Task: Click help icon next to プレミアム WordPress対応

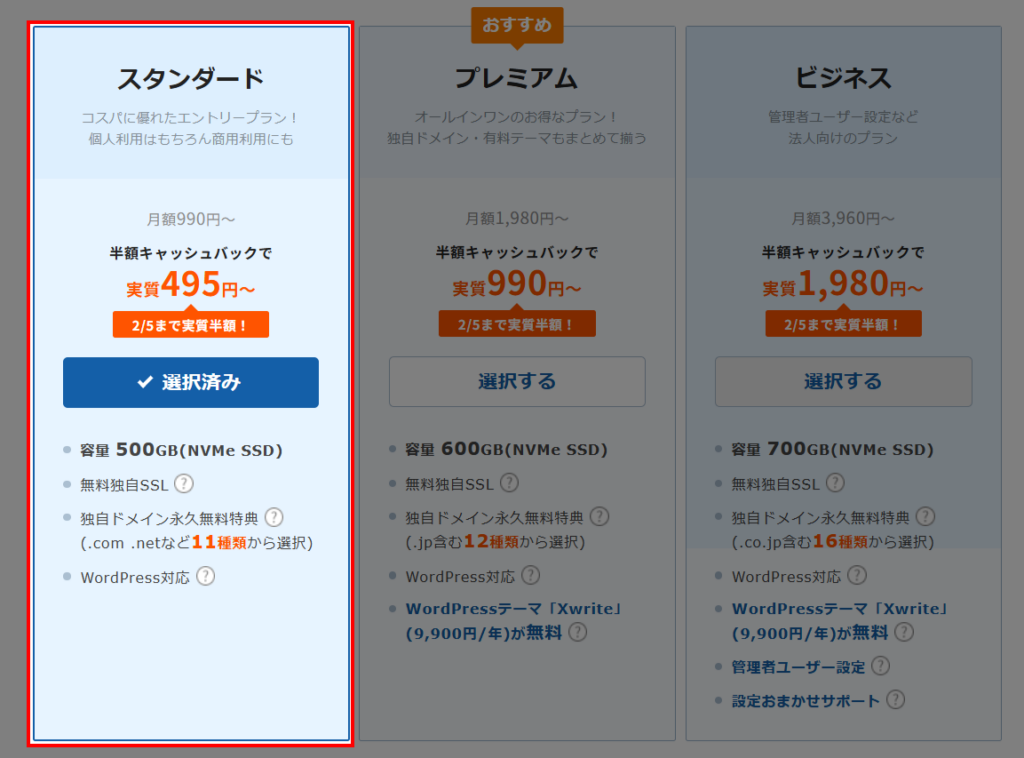Action: (x=531, y=575)
